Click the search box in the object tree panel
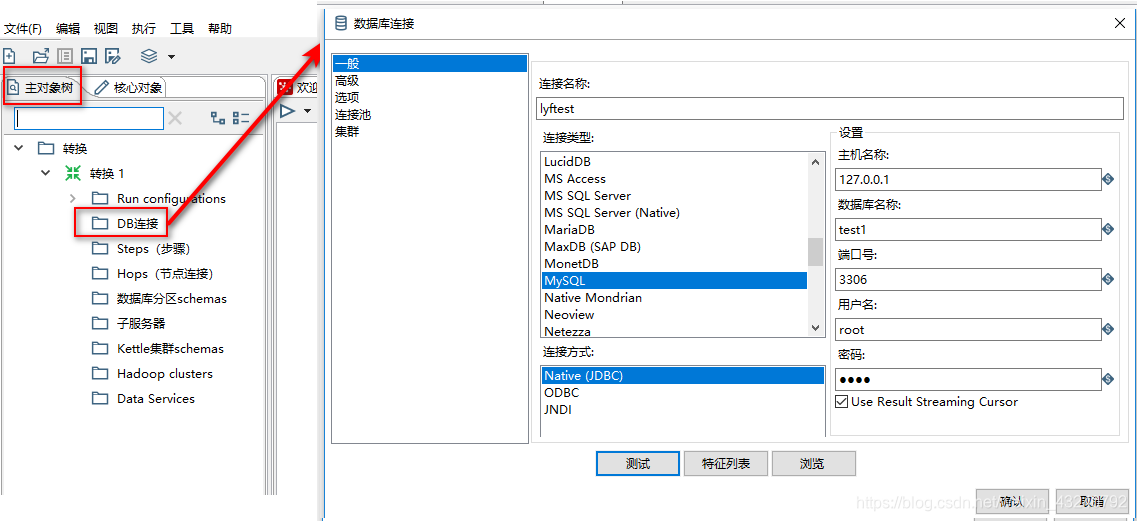The height and width of the screenshot is (521, 1137). (89, 118)
